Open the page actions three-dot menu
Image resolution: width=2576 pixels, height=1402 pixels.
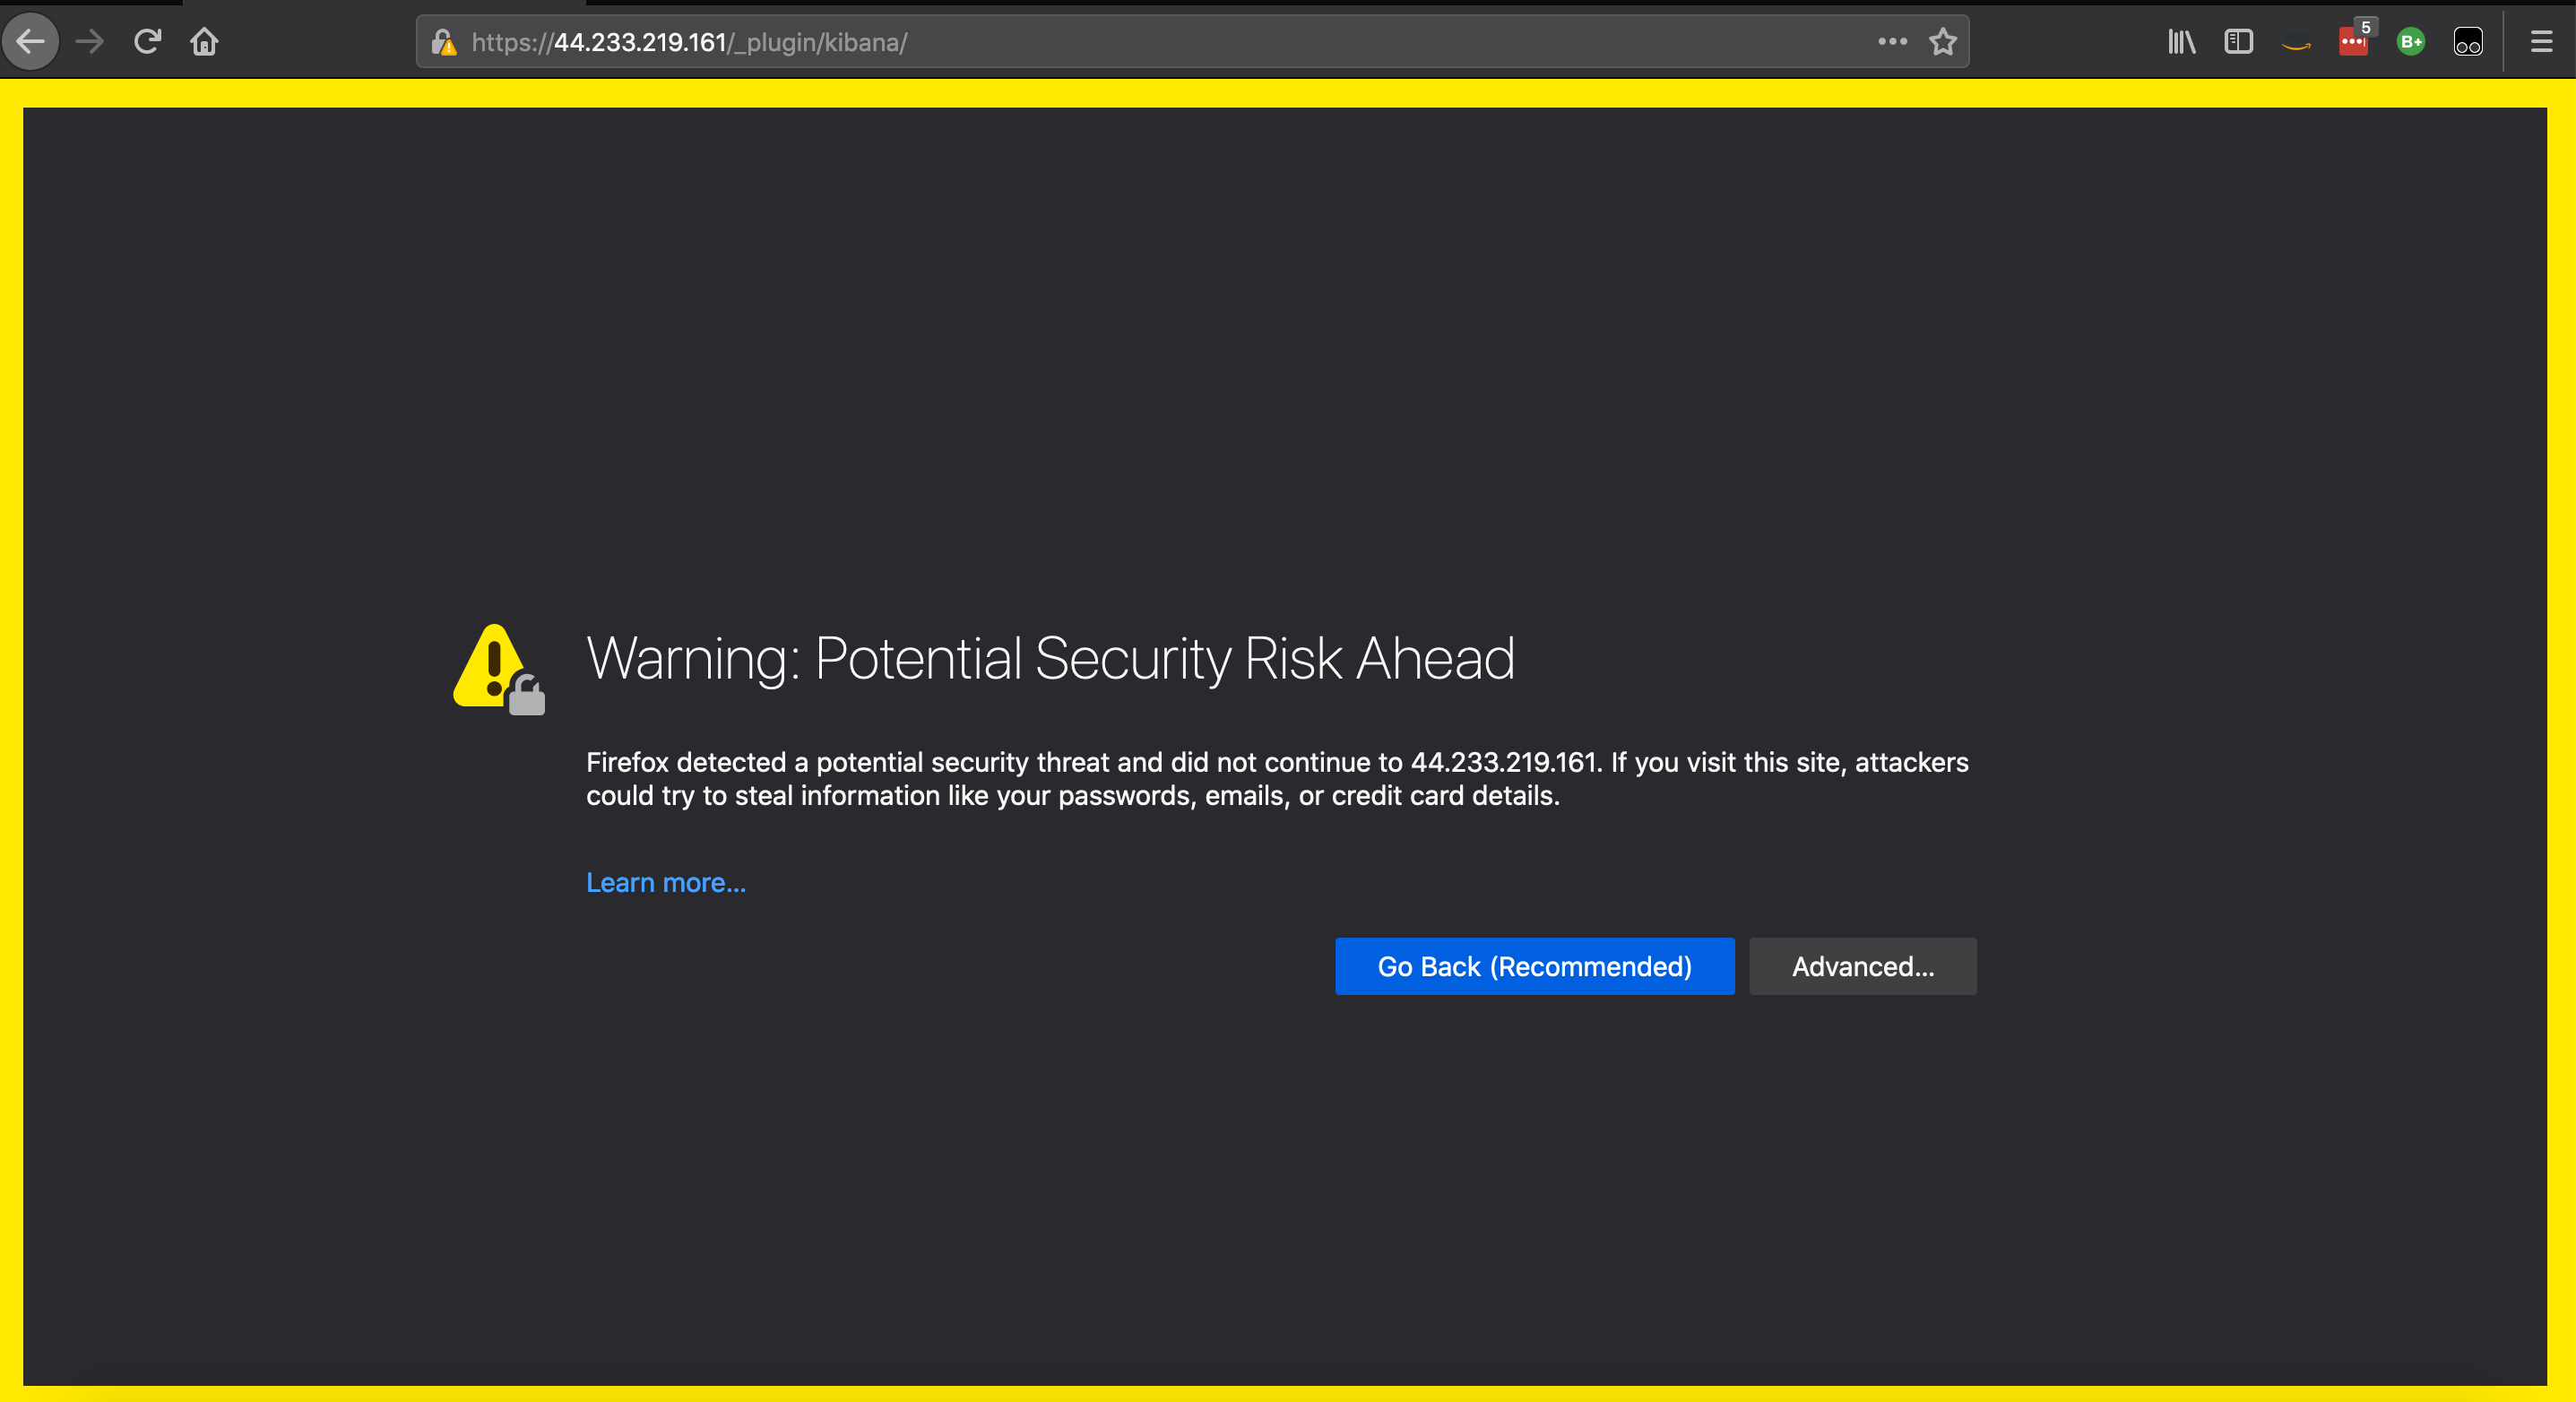(x=1891, y=41)
